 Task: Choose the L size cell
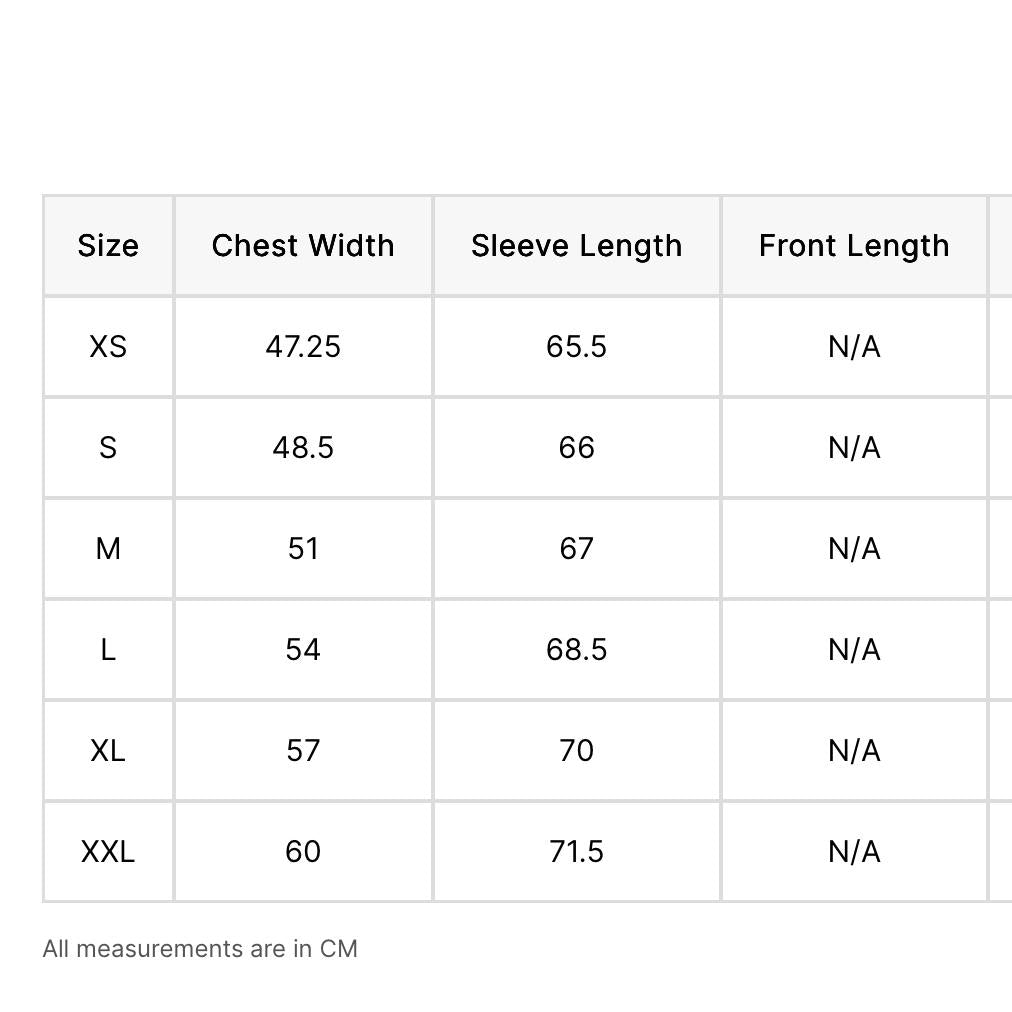click(x=108, y=649)
